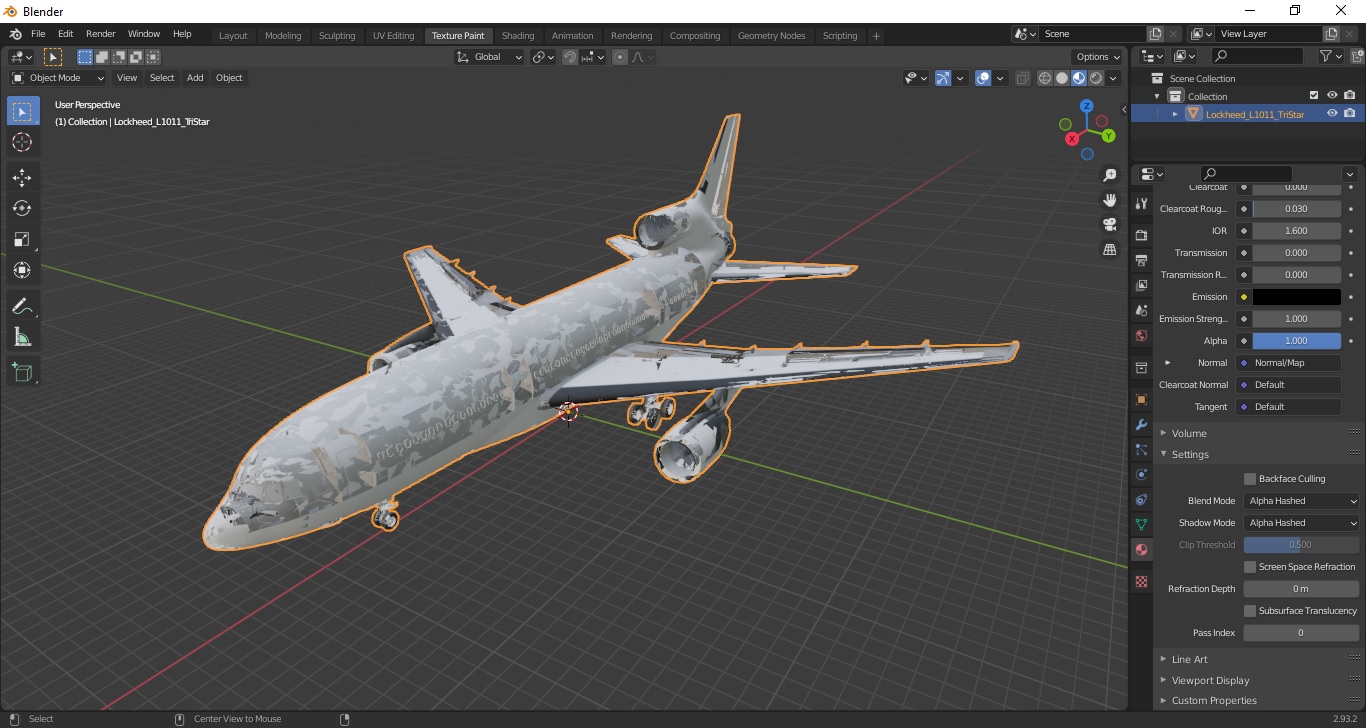Expand Lockheed_L1011_TriStar in outliner
Viewport: 1366px width, 728px height.
click(1176, 114)
